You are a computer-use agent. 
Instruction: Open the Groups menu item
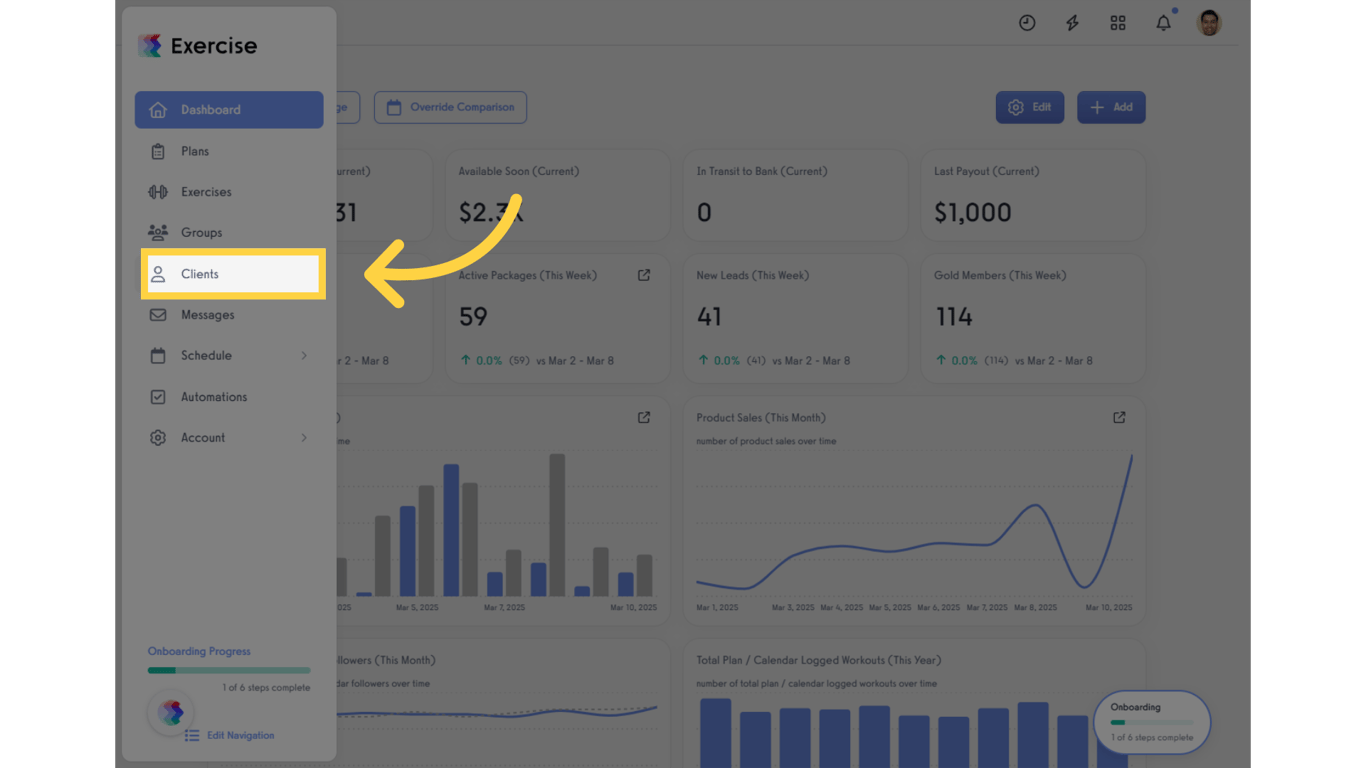(229, 233)
